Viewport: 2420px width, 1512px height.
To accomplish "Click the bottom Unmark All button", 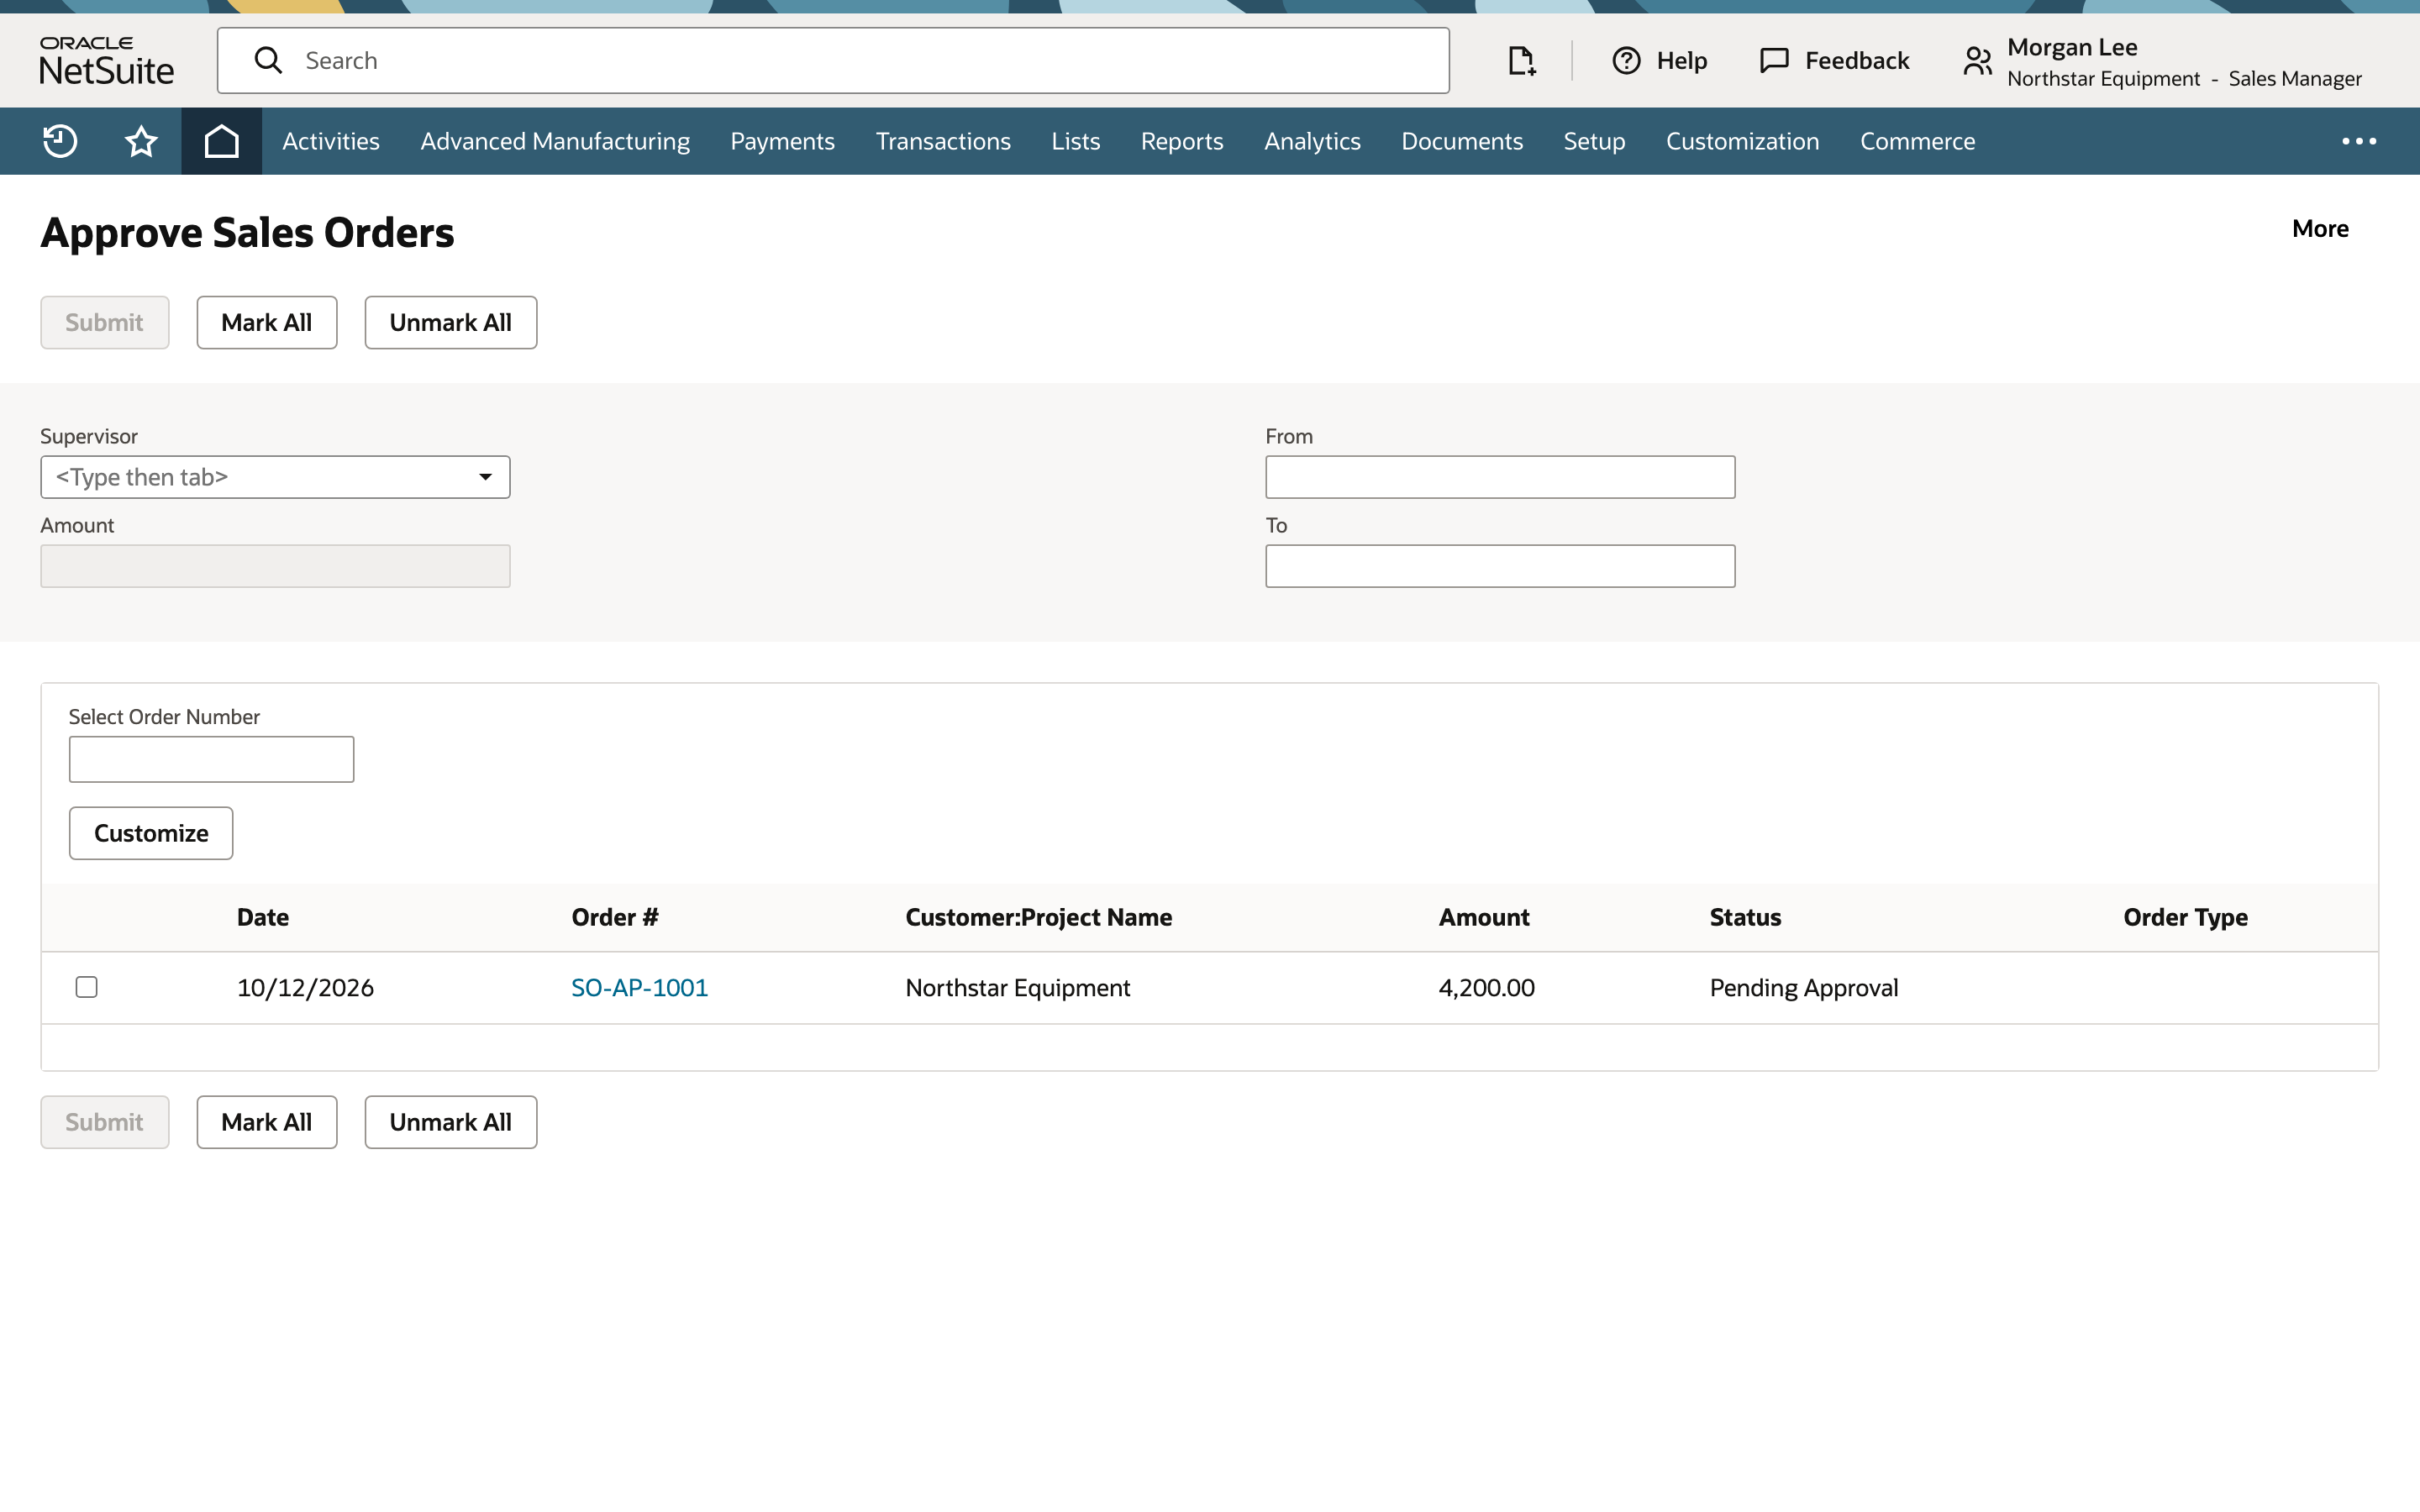I will tap(450, 1122).
